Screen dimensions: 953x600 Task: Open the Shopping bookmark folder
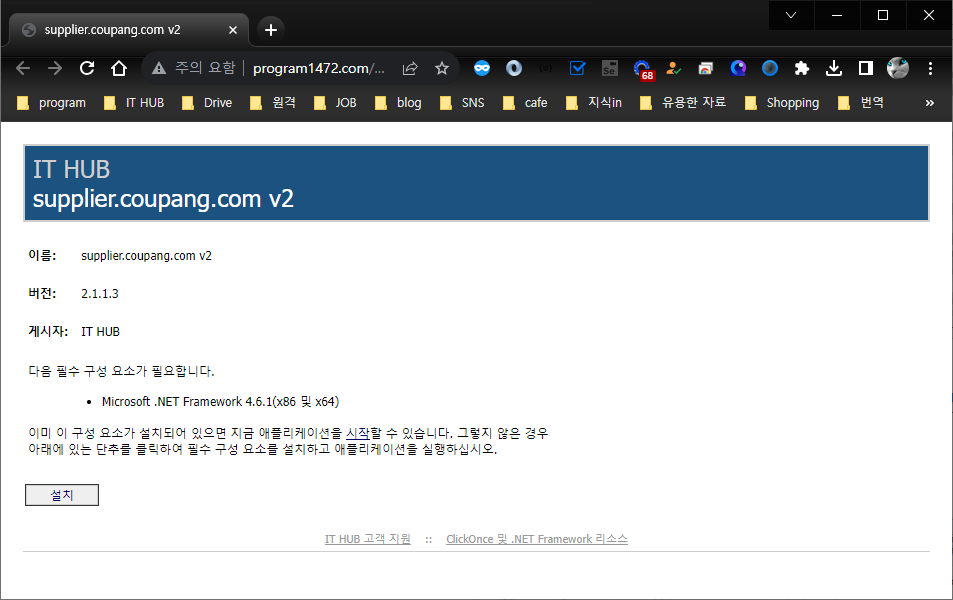782,102
